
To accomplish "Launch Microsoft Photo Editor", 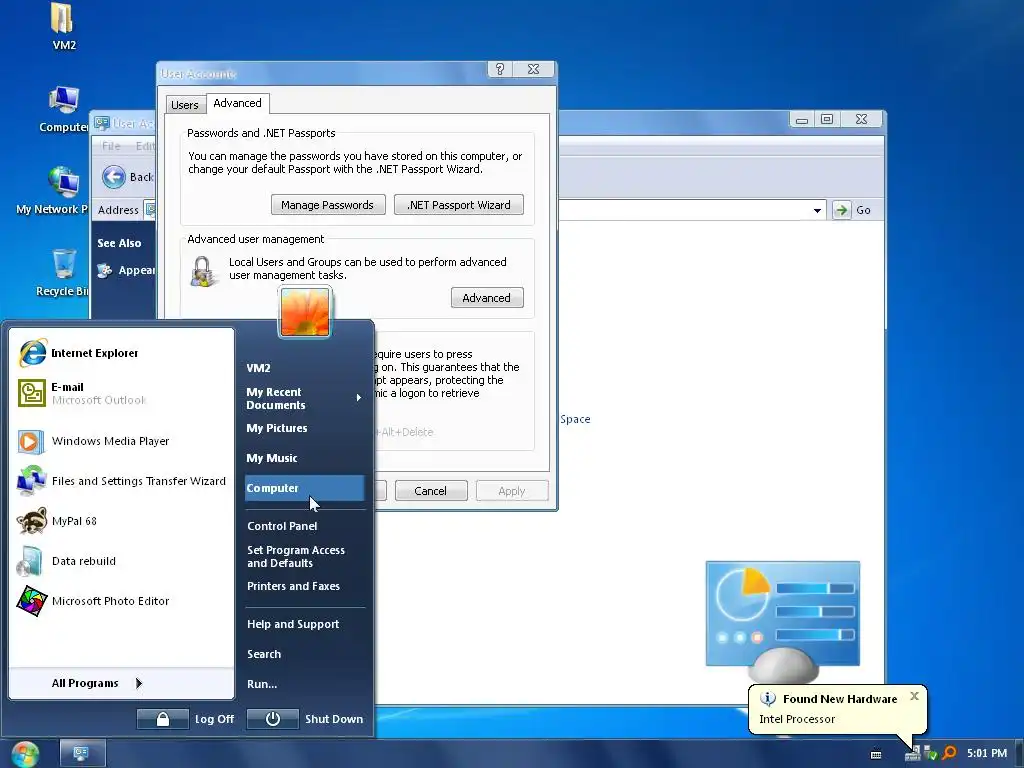I will 122,601.
